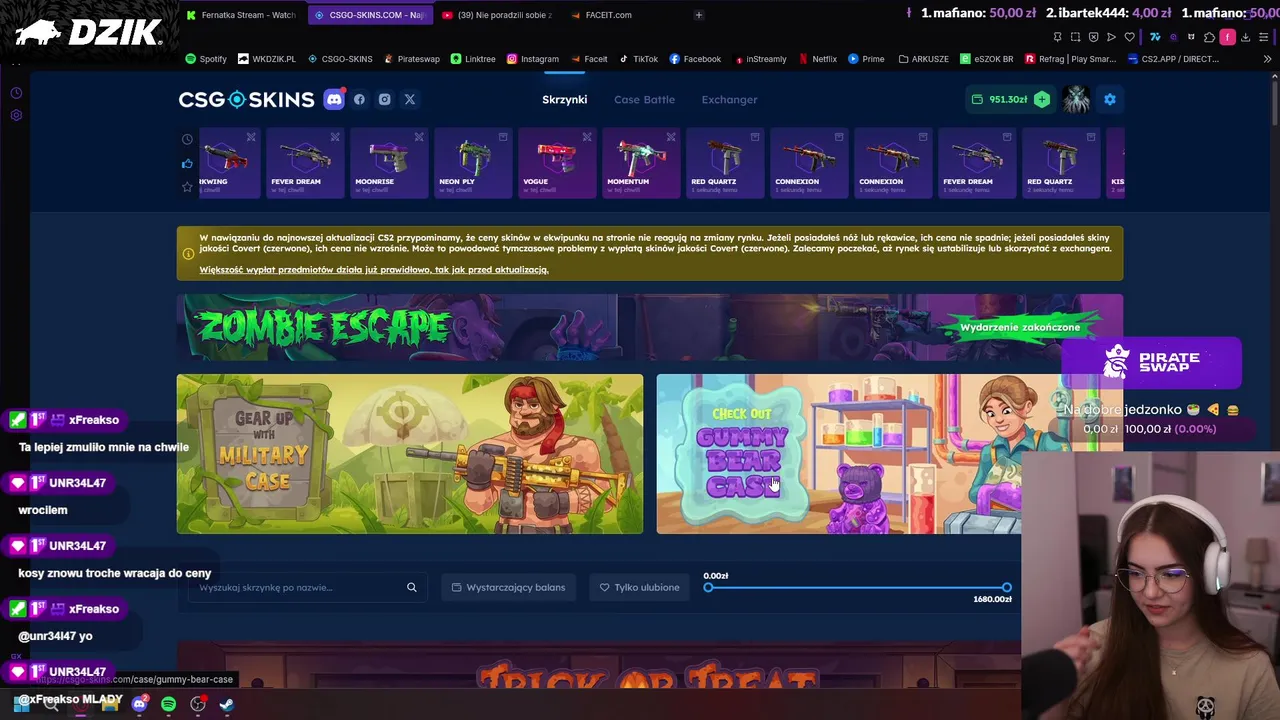Click the heart bookmark icon in browser toolbar
Screen dimensions: 1280x720
1129,37
